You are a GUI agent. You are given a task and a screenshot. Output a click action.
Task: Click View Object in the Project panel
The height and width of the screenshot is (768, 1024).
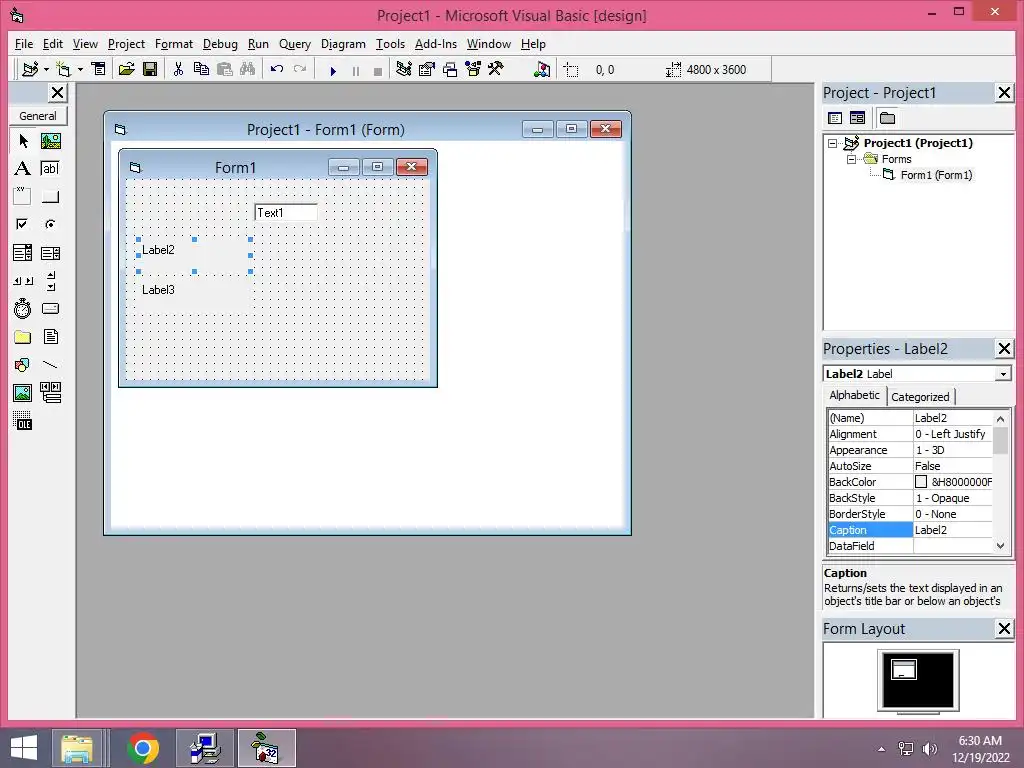857,118
